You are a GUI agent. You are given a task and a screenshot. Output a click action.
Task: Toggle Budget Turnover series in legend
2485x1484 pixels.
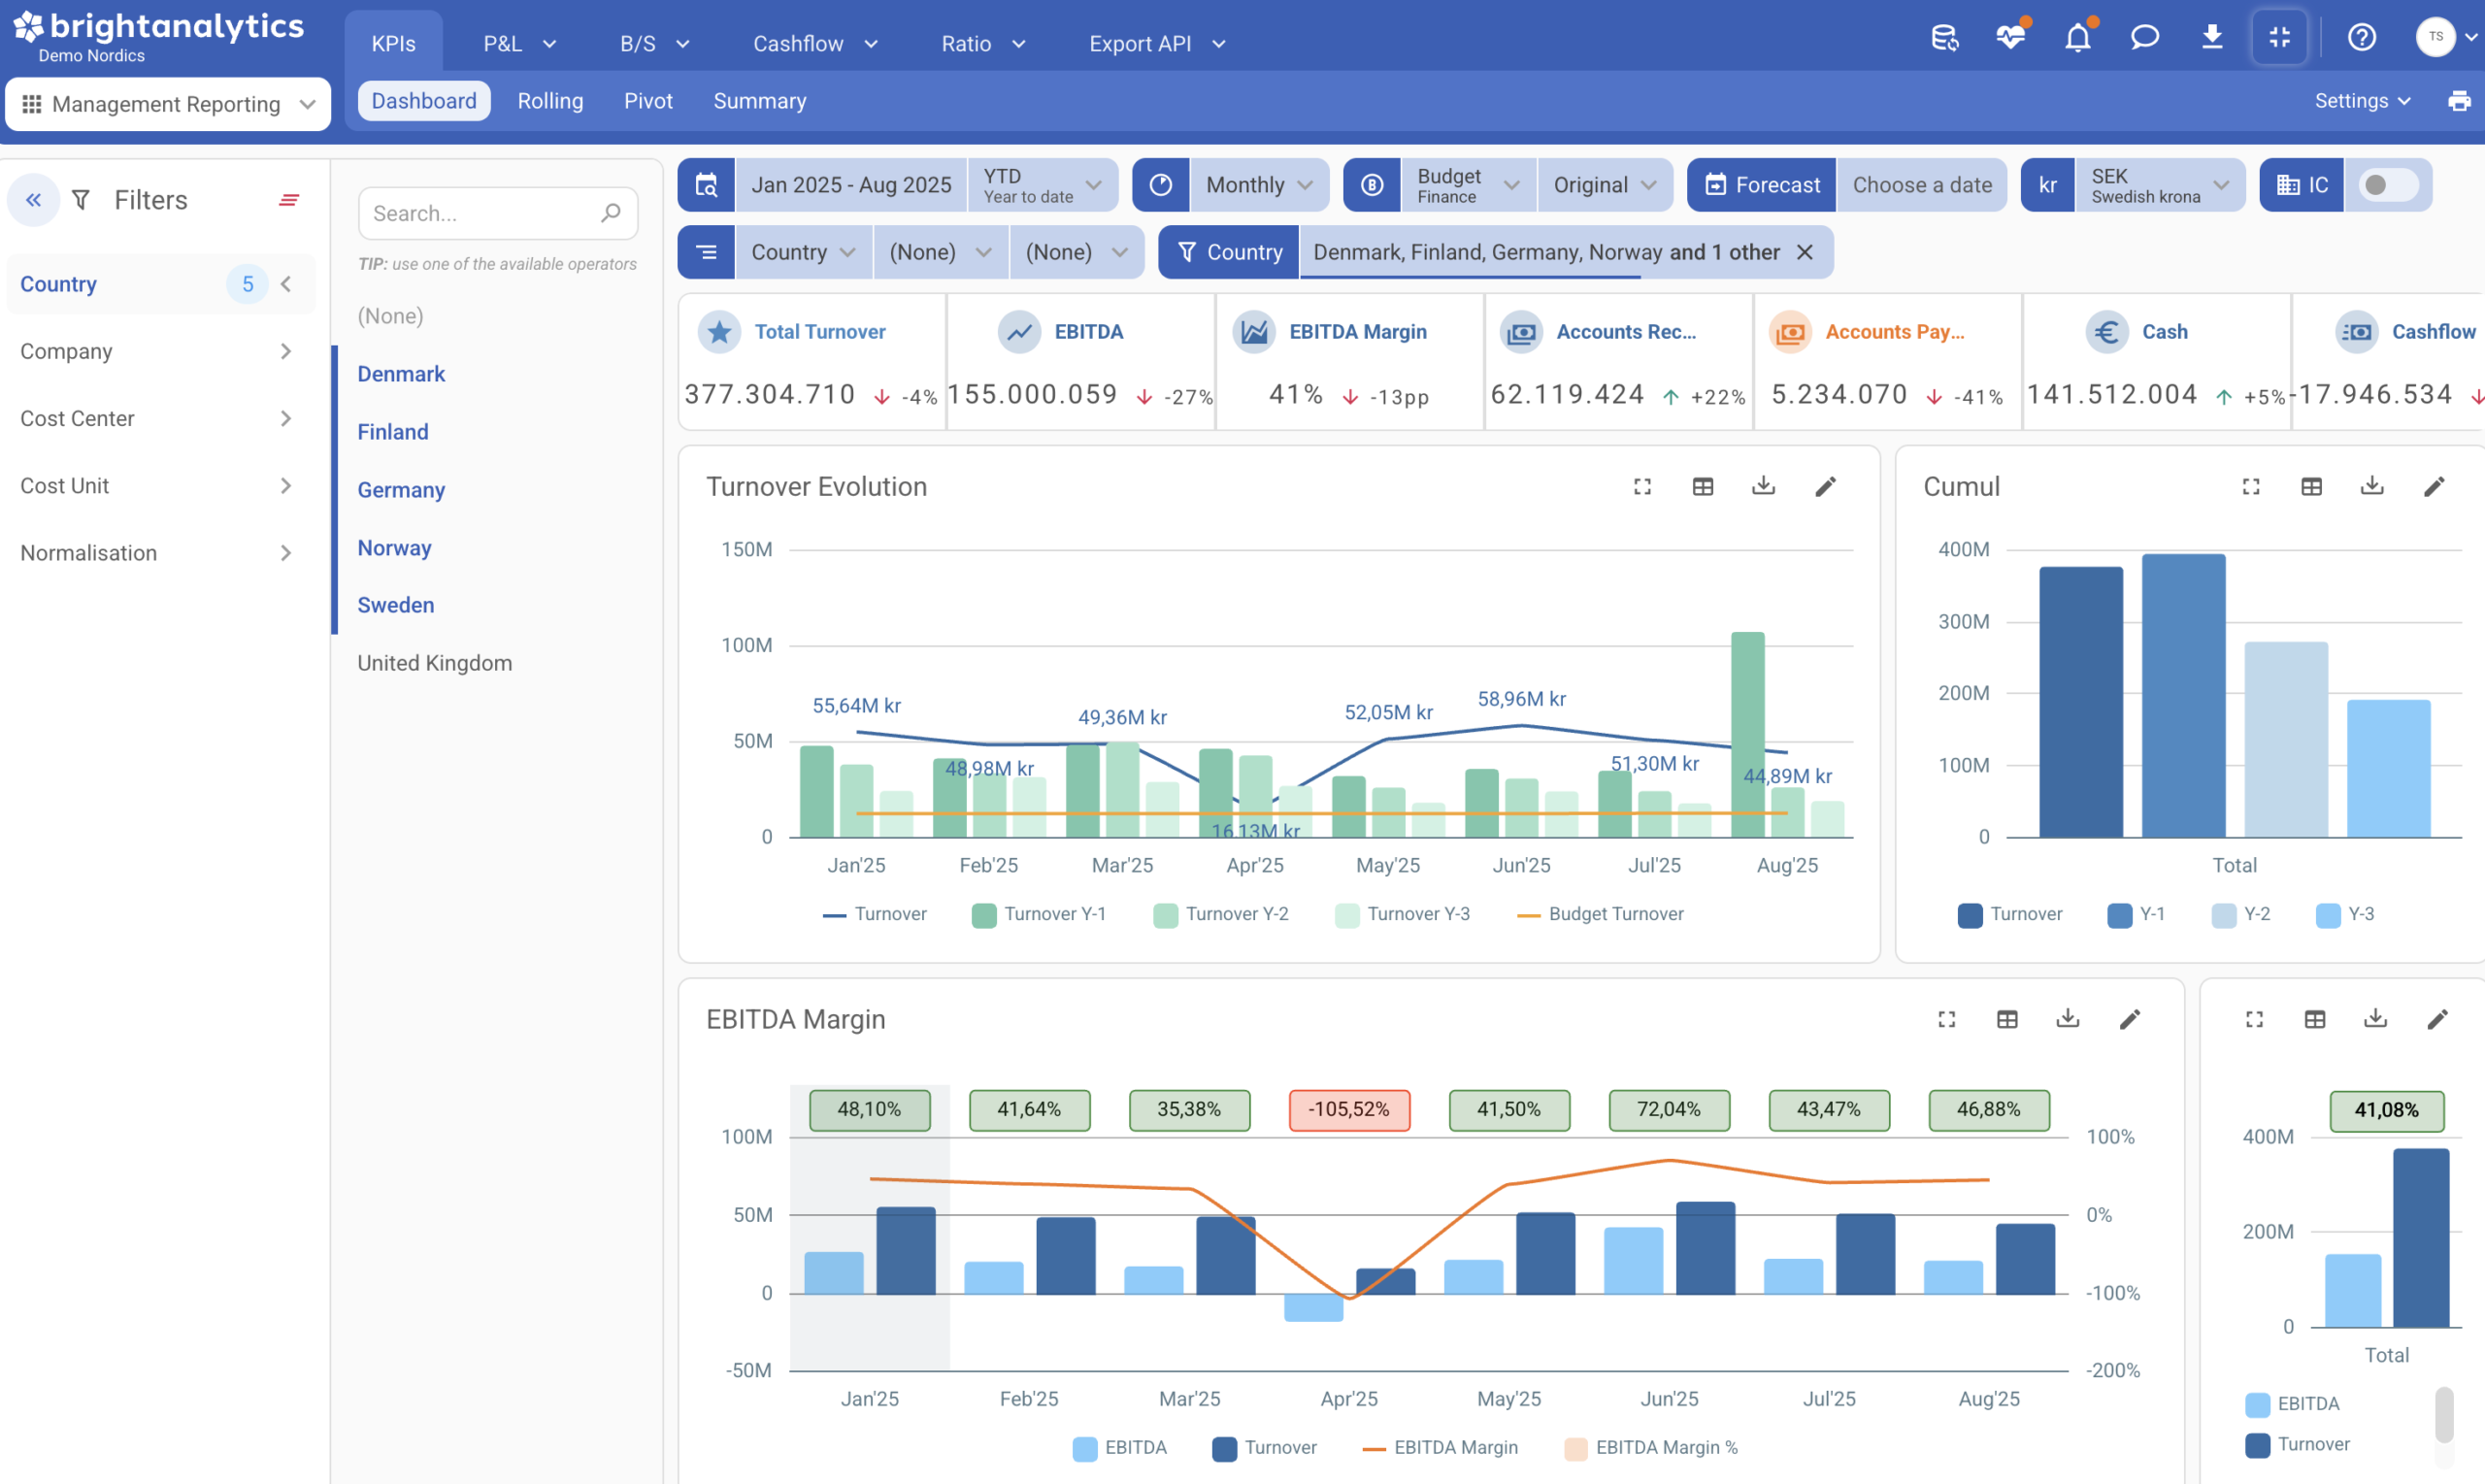coord(1600,914)
